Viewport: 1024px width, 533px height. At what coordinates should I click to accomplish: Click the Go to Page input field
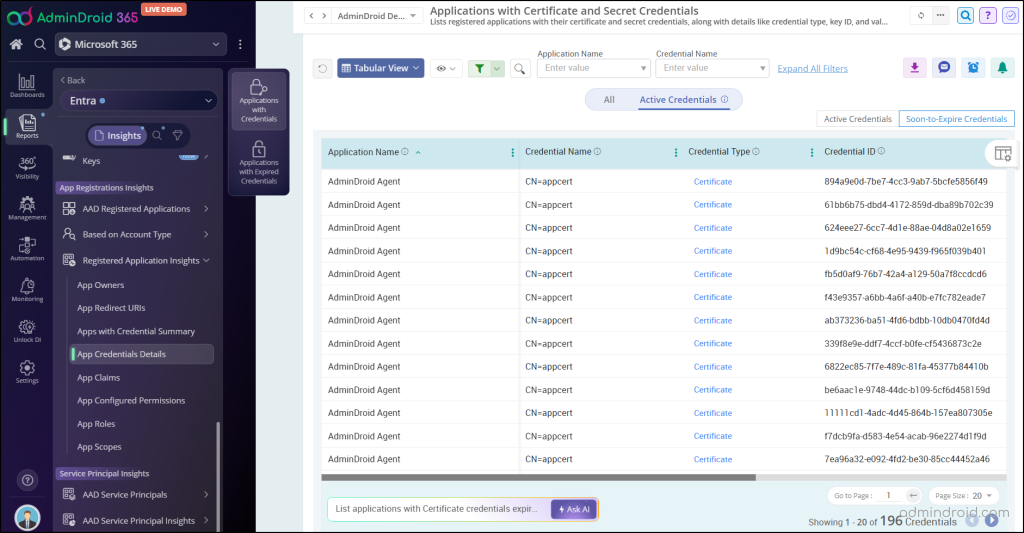891,496
